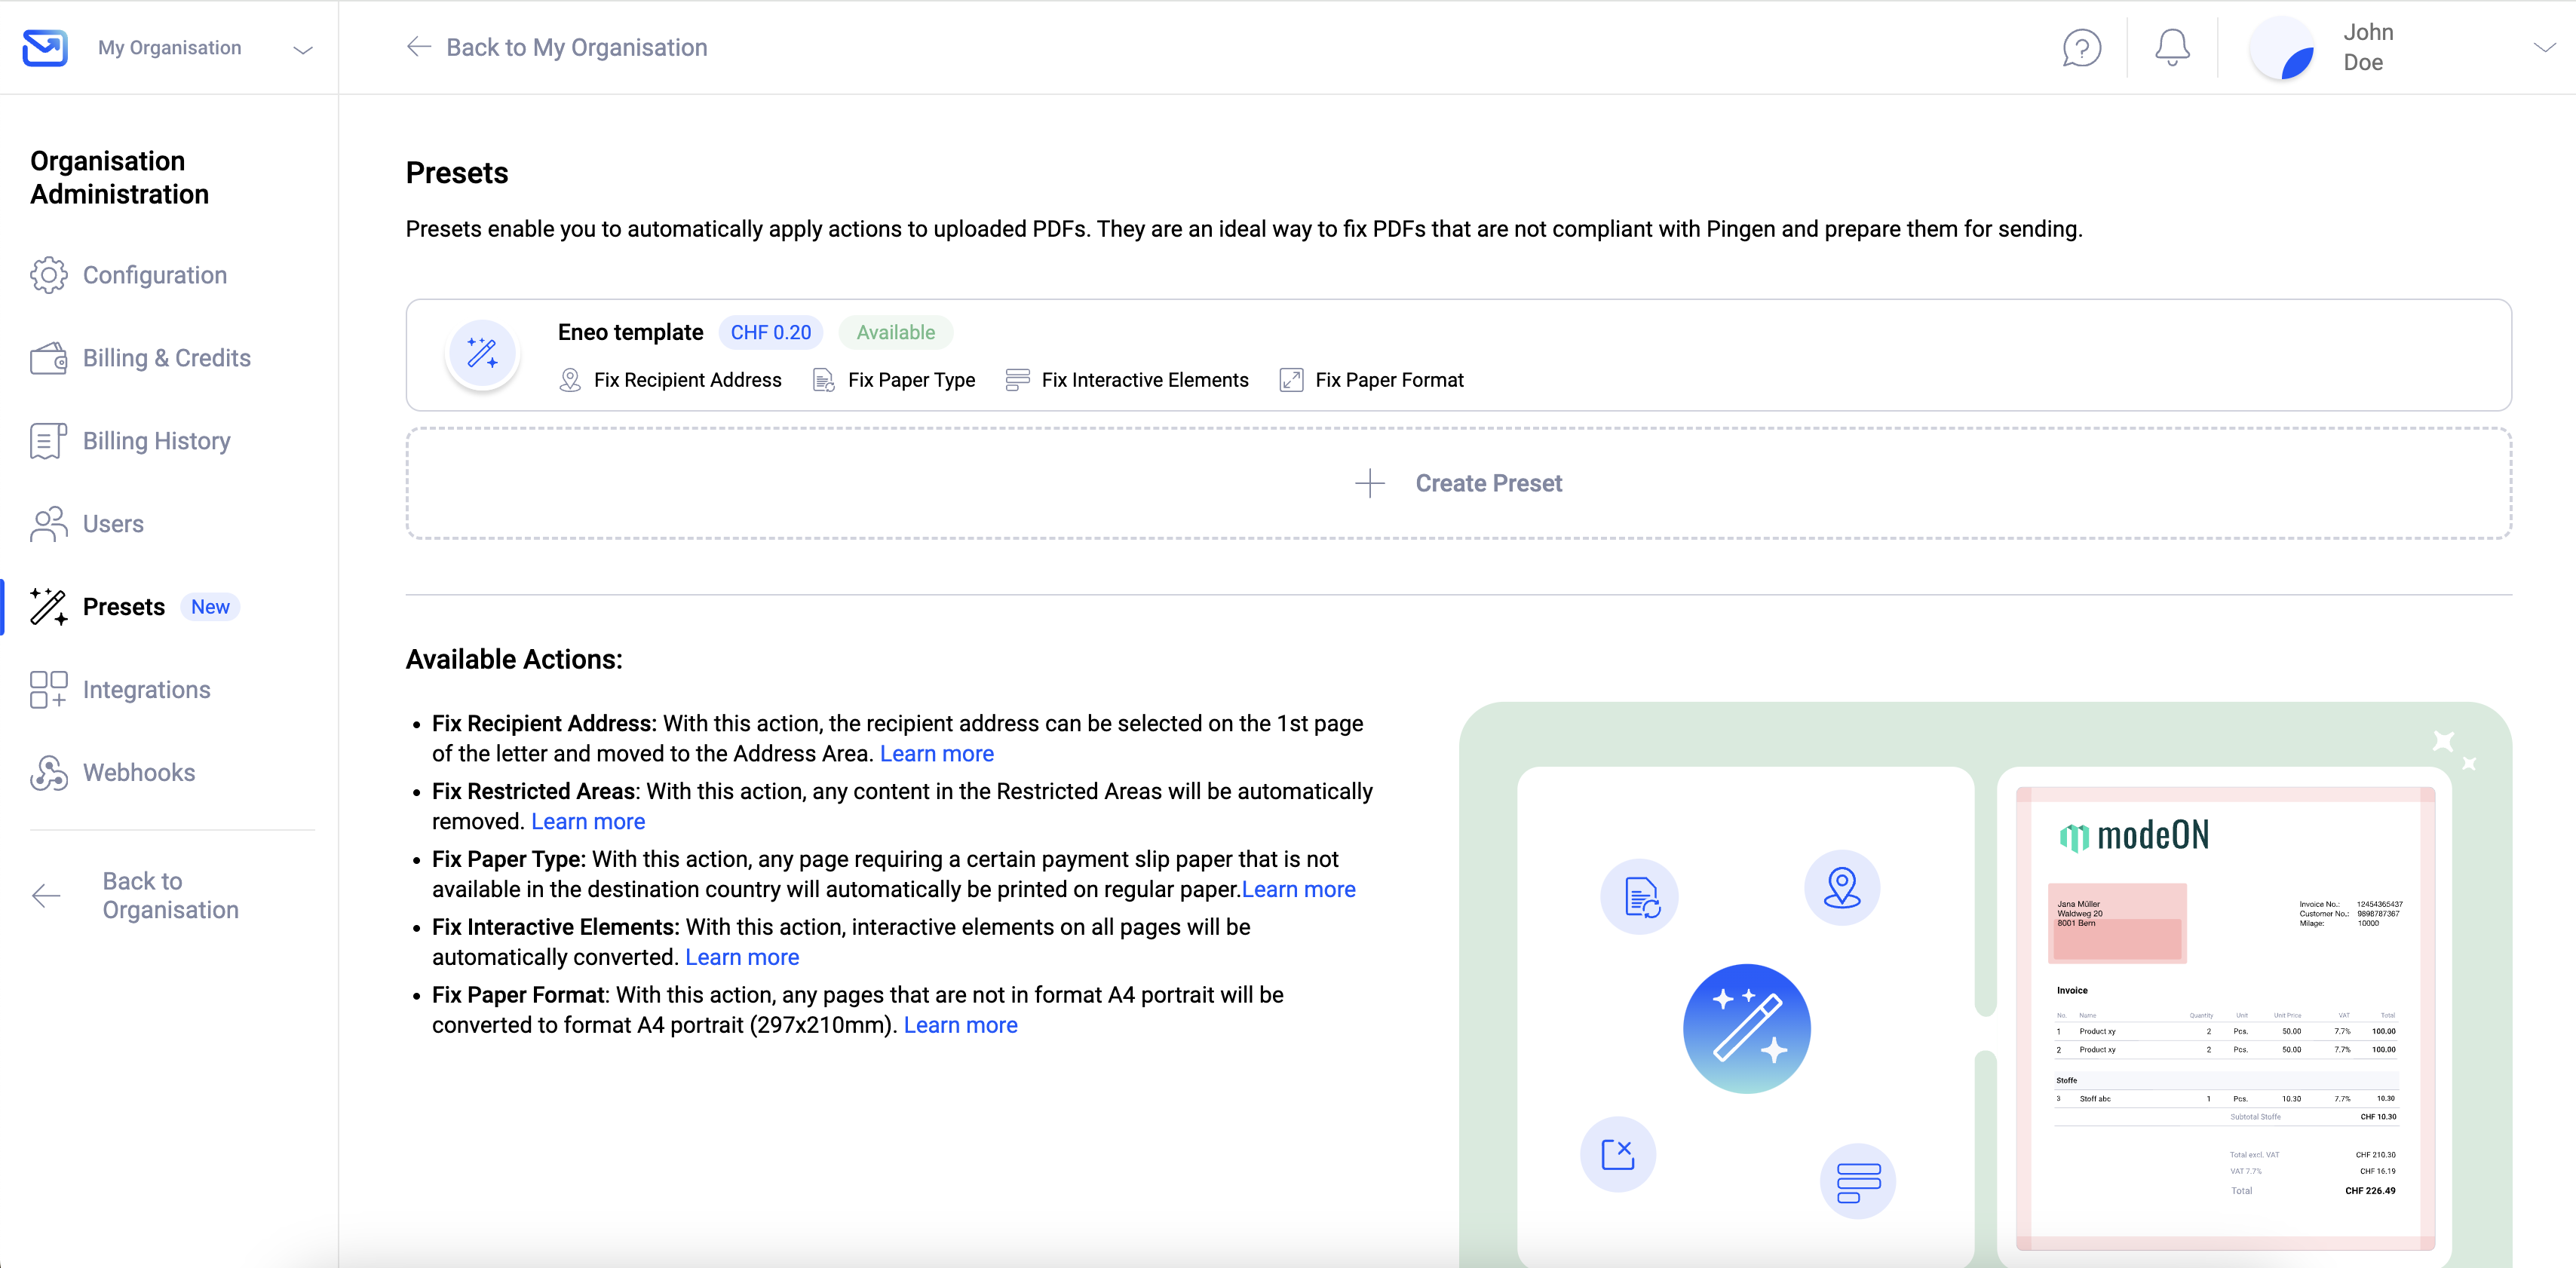Open the Configuration menu item

(x=155, y=275)
